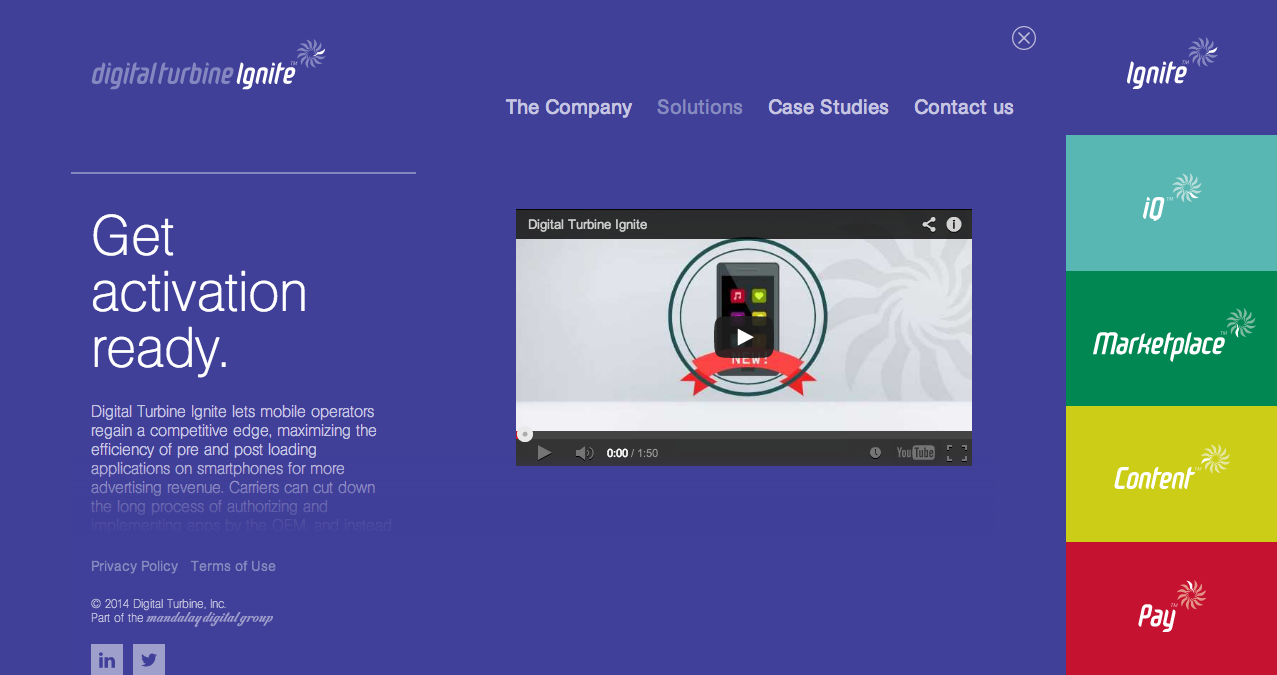Click the Watch Later clock icon
This screenshot has height=675, width=1277.
pyautogui.click(x=874, y=452)
